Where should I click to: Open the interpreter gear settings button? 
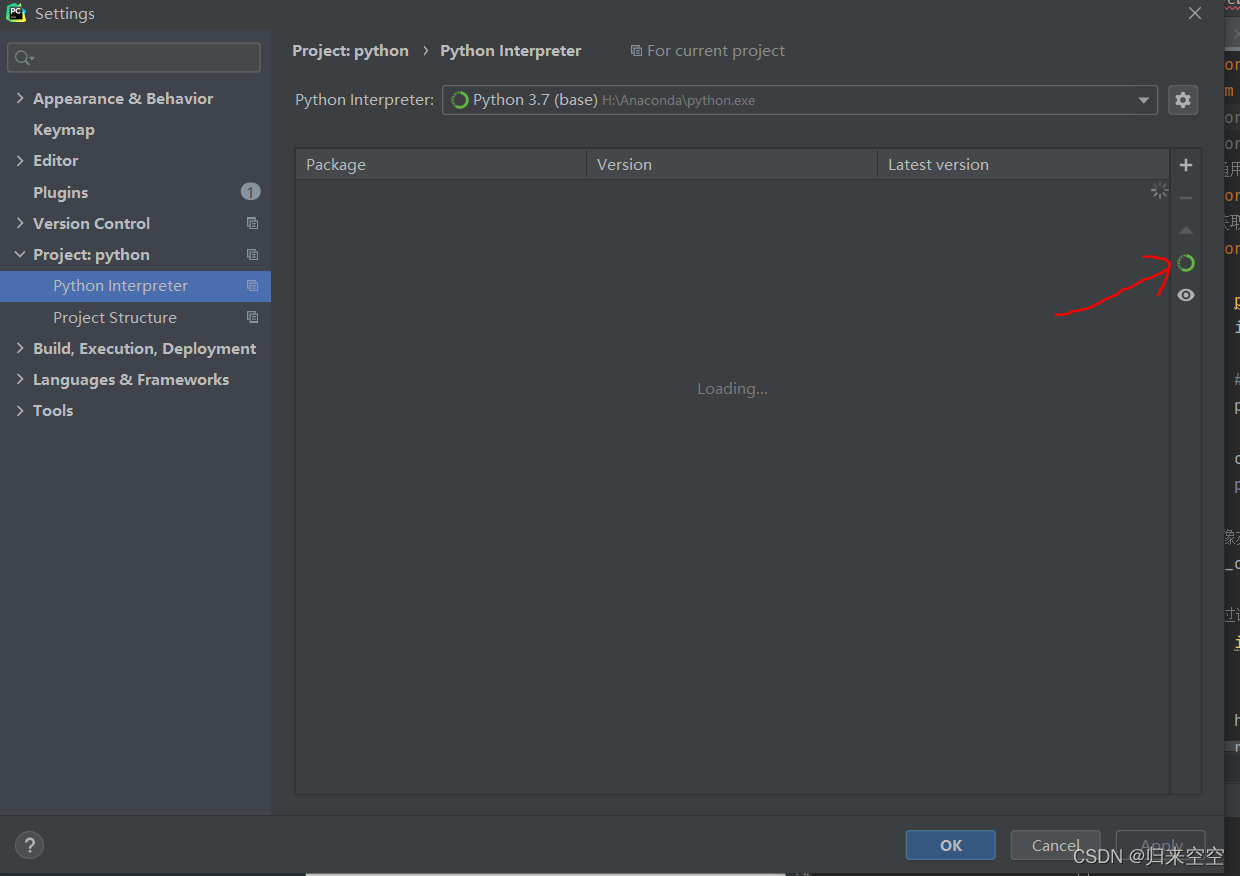click(x=1183, y=100)
